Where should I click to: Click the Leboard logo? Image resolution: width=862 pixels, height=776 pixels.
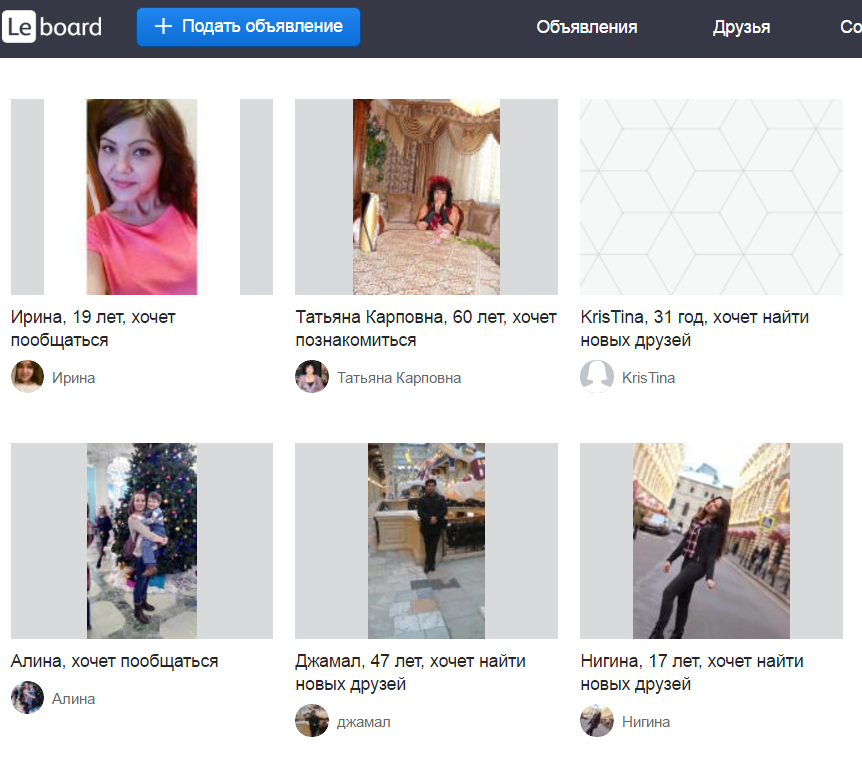(52, 27)
